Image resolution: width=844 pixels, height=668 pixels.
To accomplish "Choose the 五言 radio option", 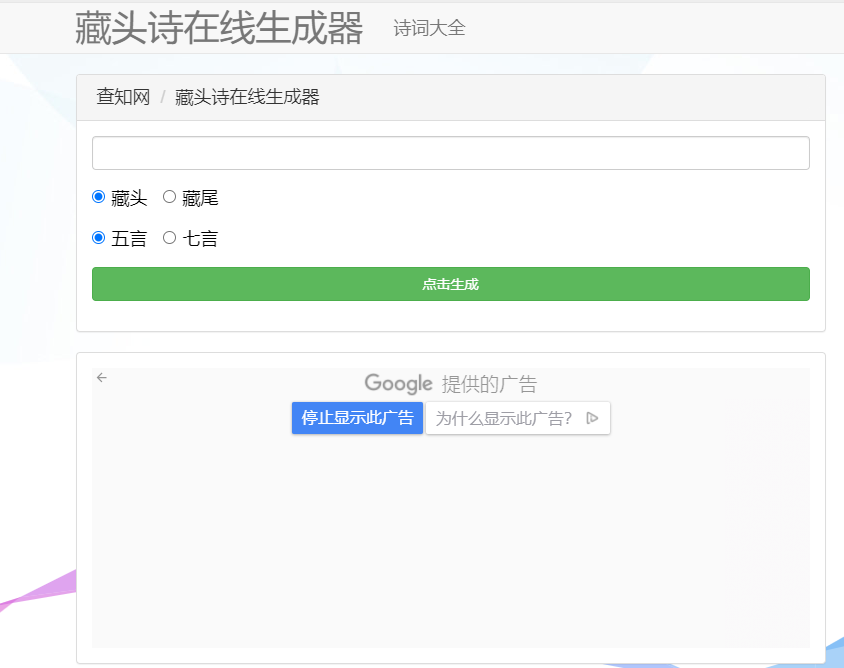I will [x=98, y=238].
